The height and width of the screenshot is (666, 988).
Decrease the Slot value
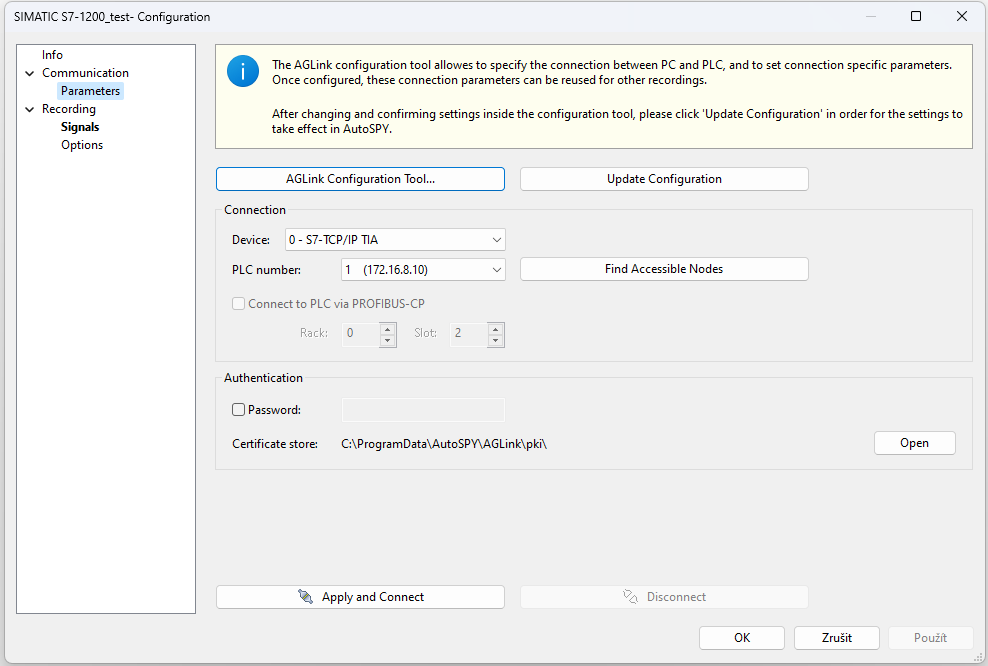[496, 341]
